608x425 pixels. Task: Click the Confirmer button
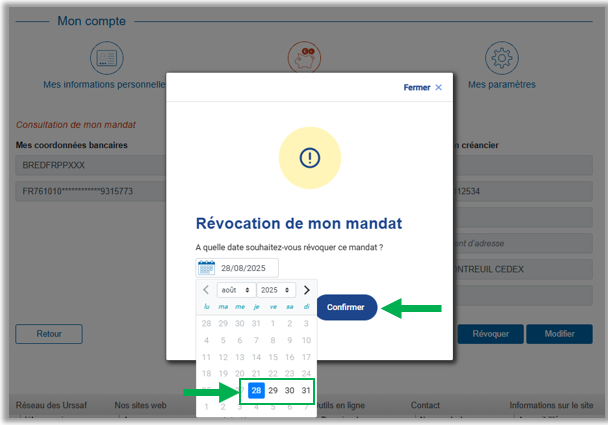tap(347, 307)
